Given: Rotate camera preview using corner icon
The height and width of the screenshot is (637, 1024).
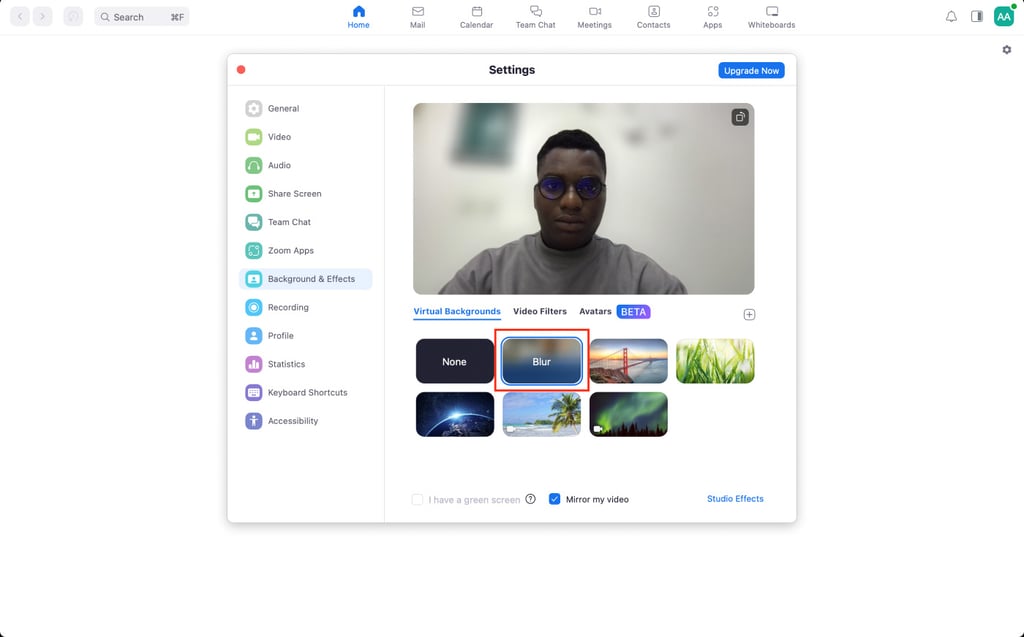Looking at the screenshot, I should tap(739, 118).
